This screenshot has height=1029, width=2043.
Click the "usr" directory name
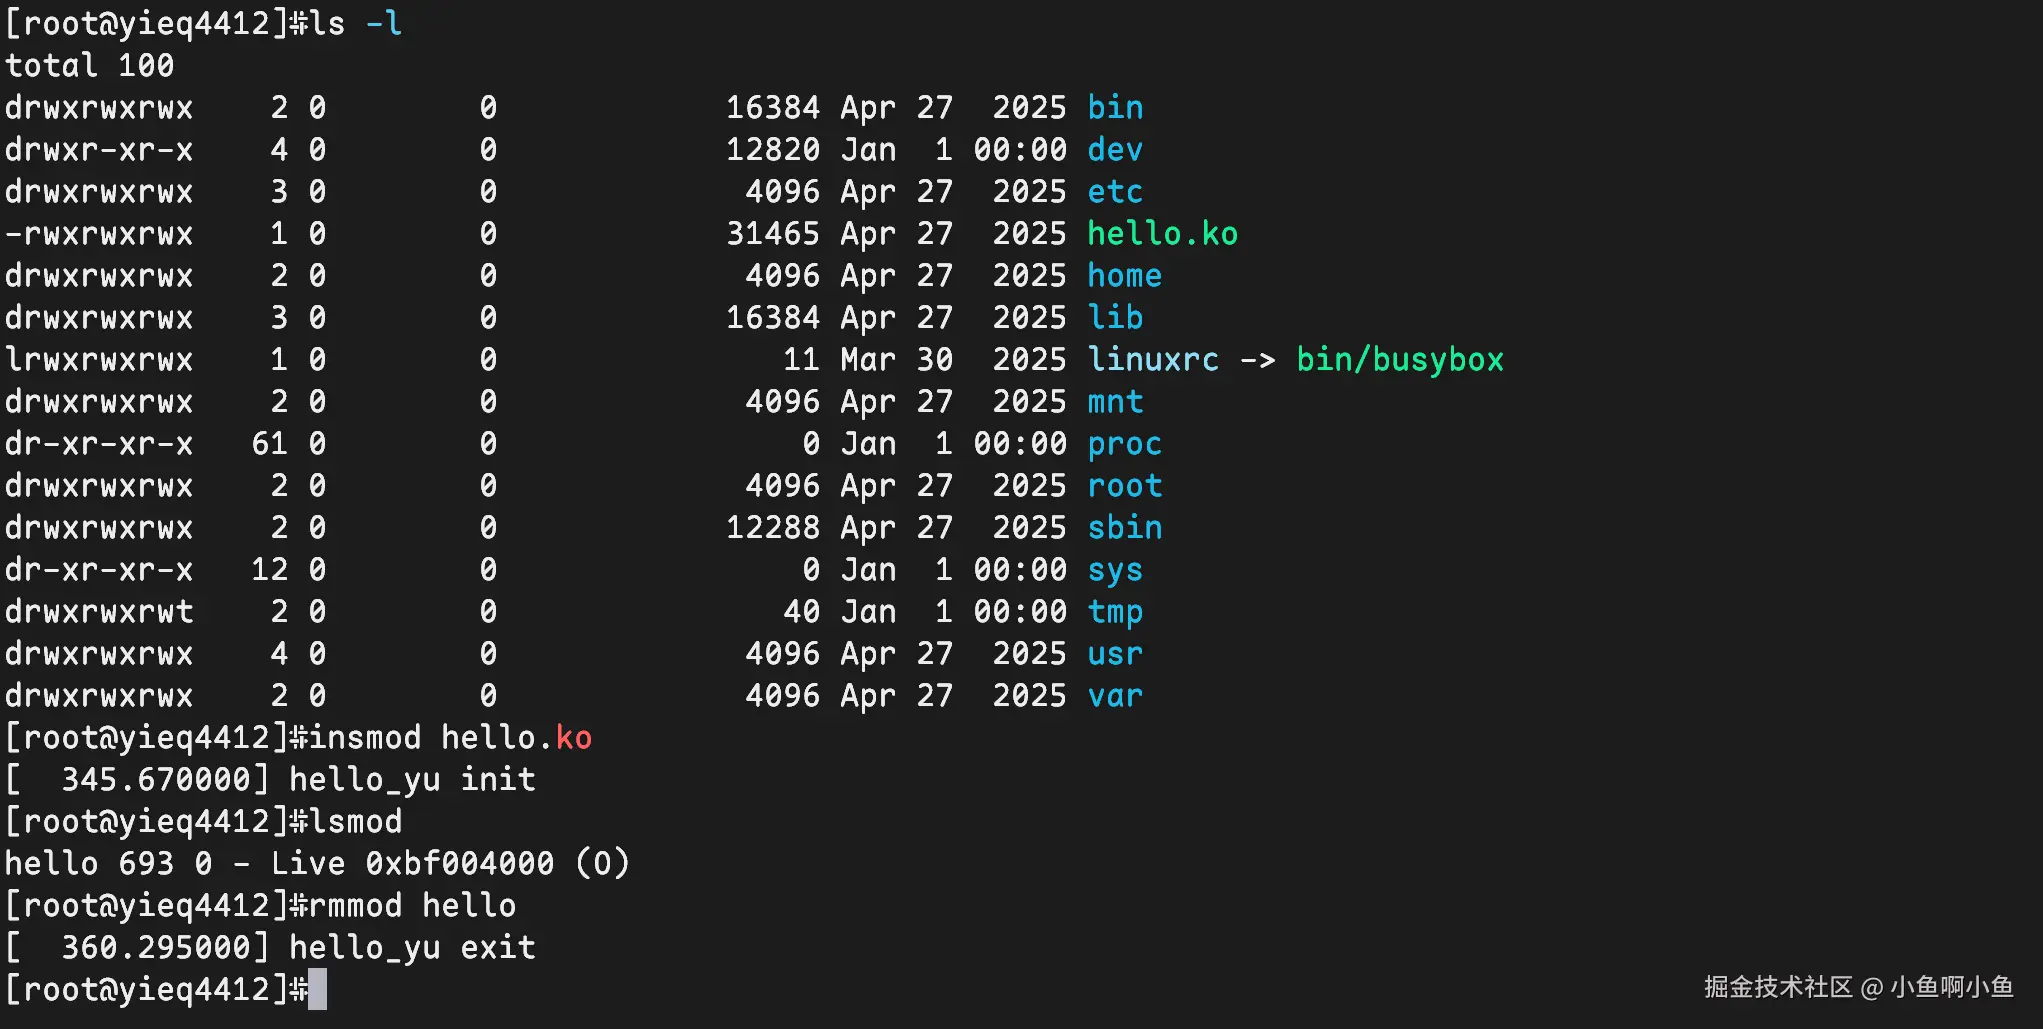tap(1115, 653)
